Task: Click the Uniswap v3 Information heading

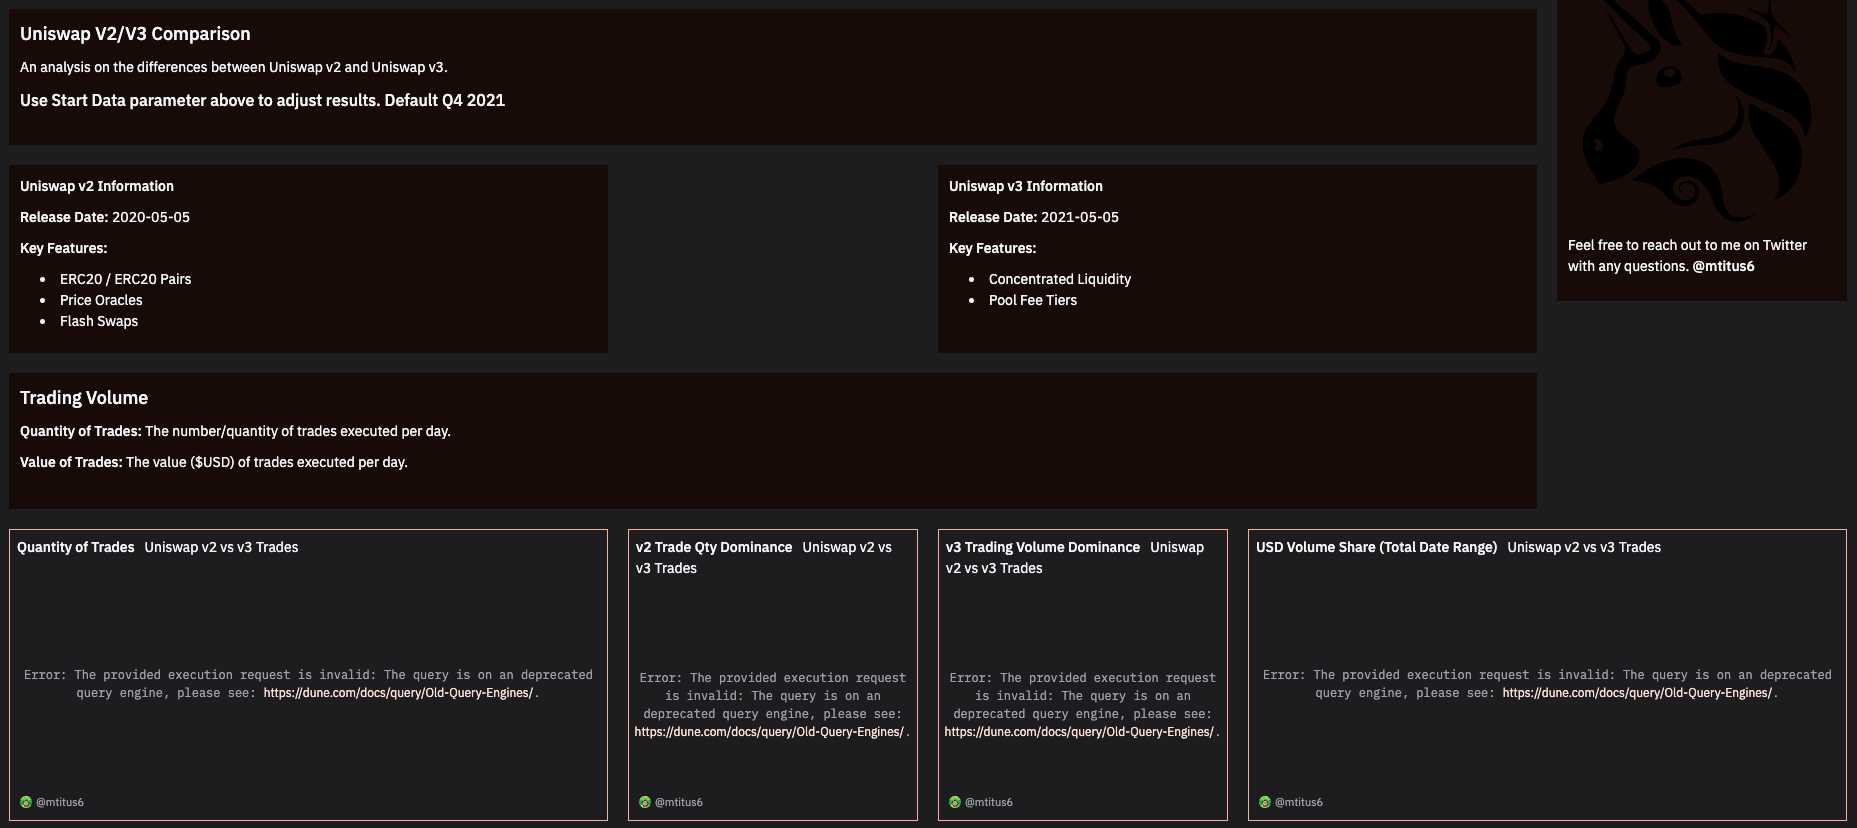Action: click(1026, 186)
